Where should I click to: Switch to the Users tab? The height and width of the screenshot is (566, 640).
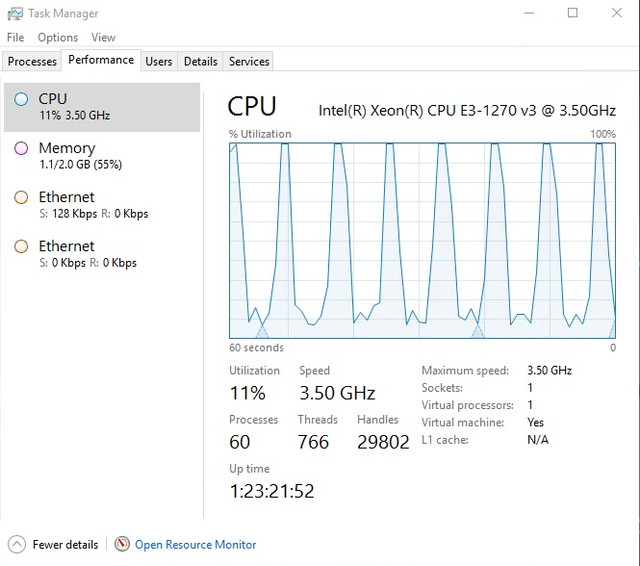point(159,62)
